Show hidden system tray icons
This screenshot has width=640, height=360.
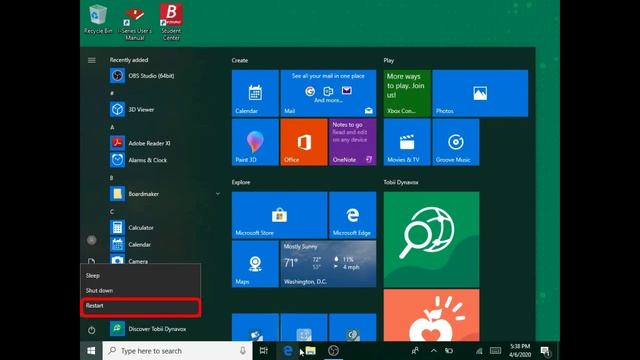coord(433,351)
